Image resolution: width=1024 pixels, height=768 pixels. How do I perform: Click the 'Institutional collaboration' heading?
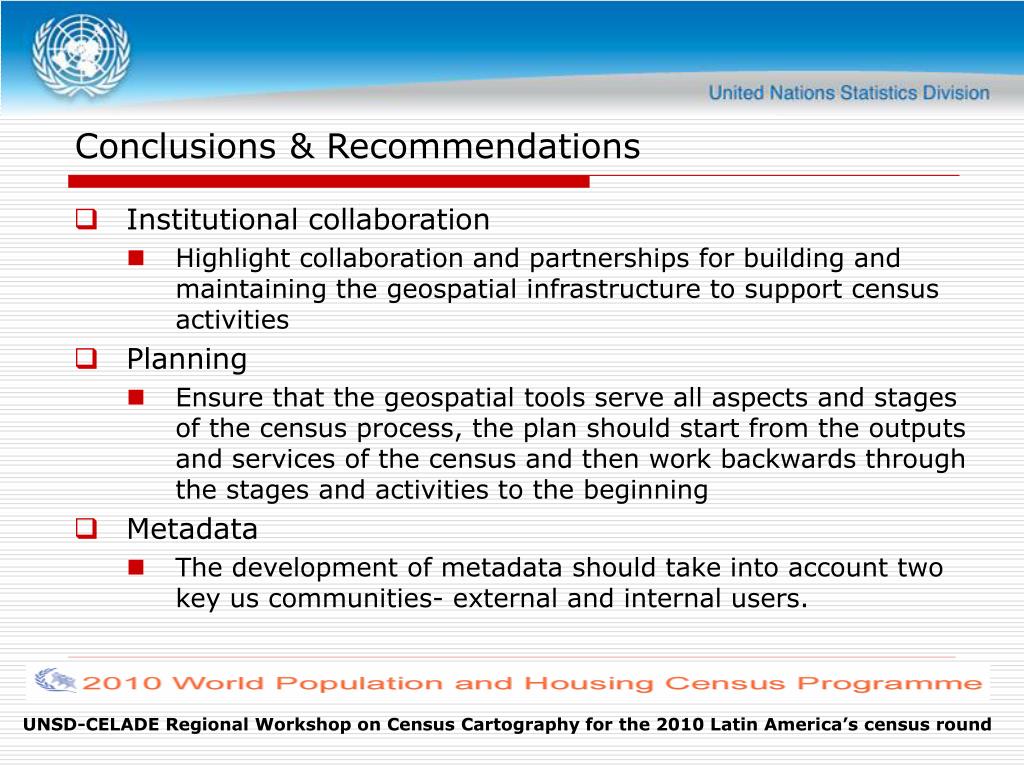308,219
